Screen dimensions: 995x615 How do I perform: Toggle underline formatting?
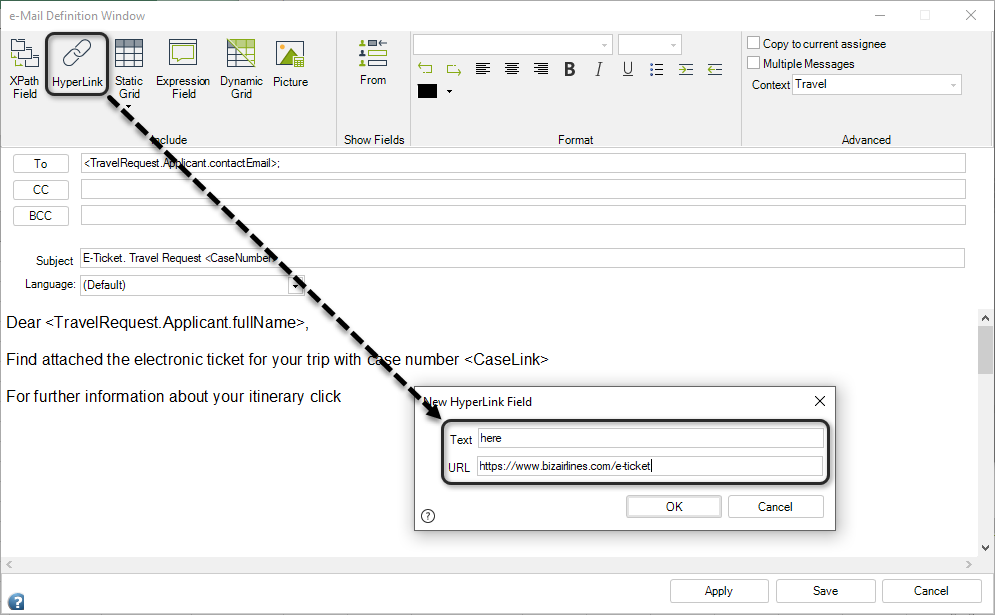point(628,69)
